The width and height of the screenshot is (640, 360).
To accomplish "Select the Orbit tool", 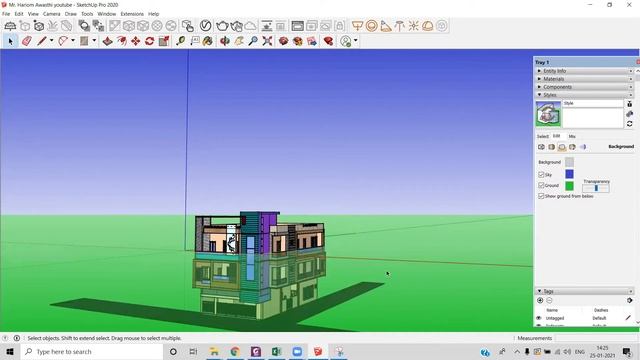I will click(x=224, y=41).
